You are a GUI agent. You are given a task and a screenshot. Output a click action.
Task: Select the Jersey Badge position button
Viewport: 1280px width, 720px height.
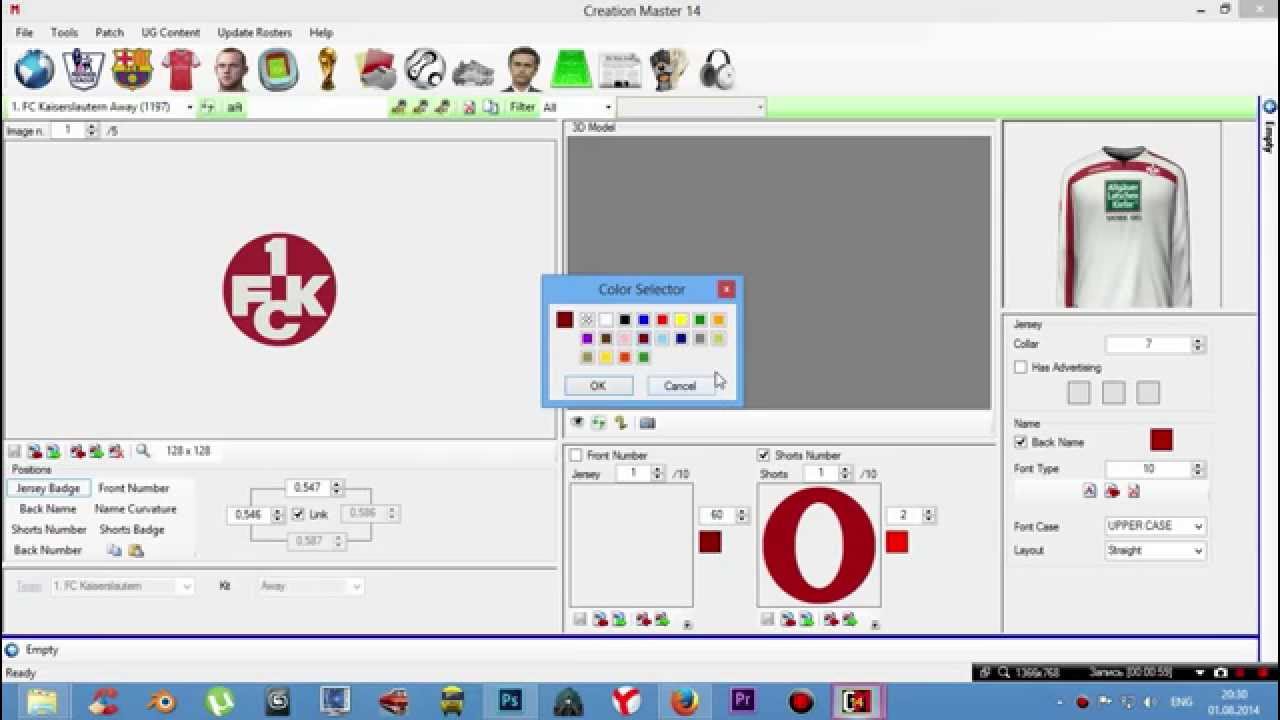pyautogui.click(x=48, y=488)
